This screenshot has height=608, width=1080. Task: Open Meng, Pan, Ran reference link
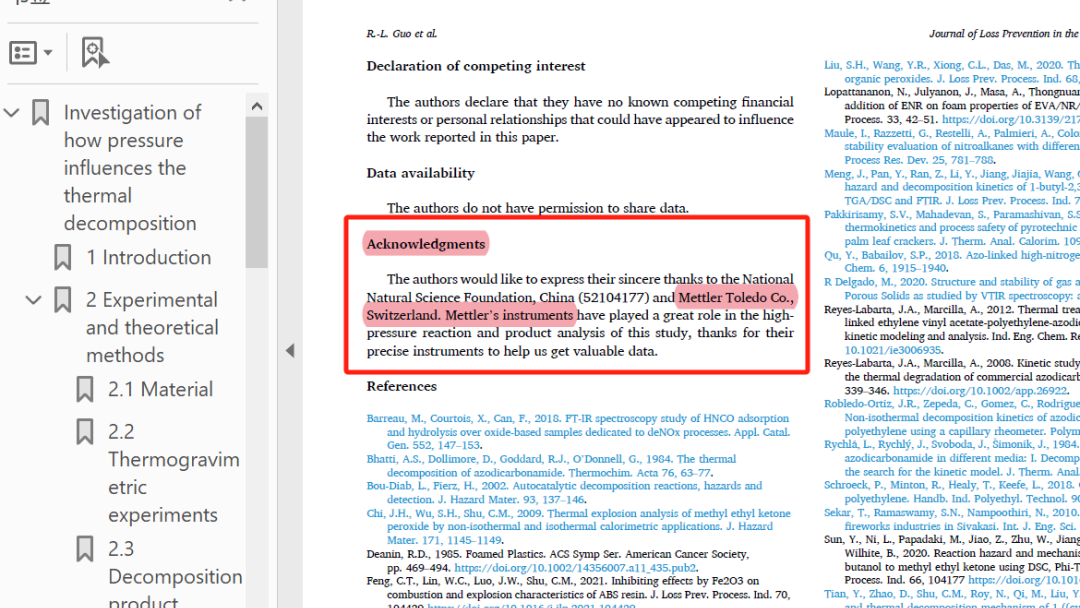tap(952, 187)
